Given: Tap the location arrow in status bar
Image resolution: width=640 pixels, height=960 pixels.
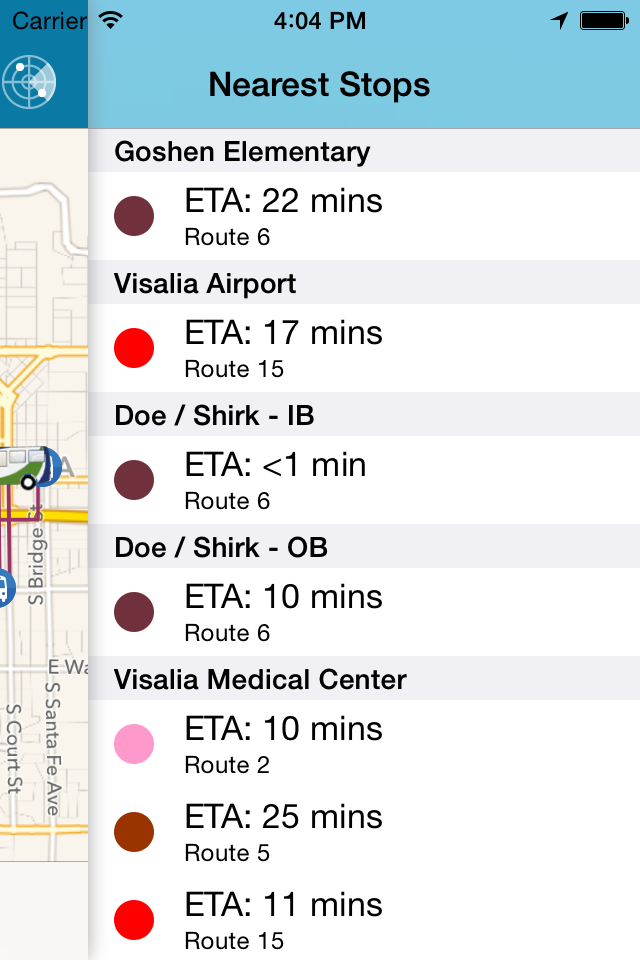Looking at the screenshot, I should tap(559, 21).
